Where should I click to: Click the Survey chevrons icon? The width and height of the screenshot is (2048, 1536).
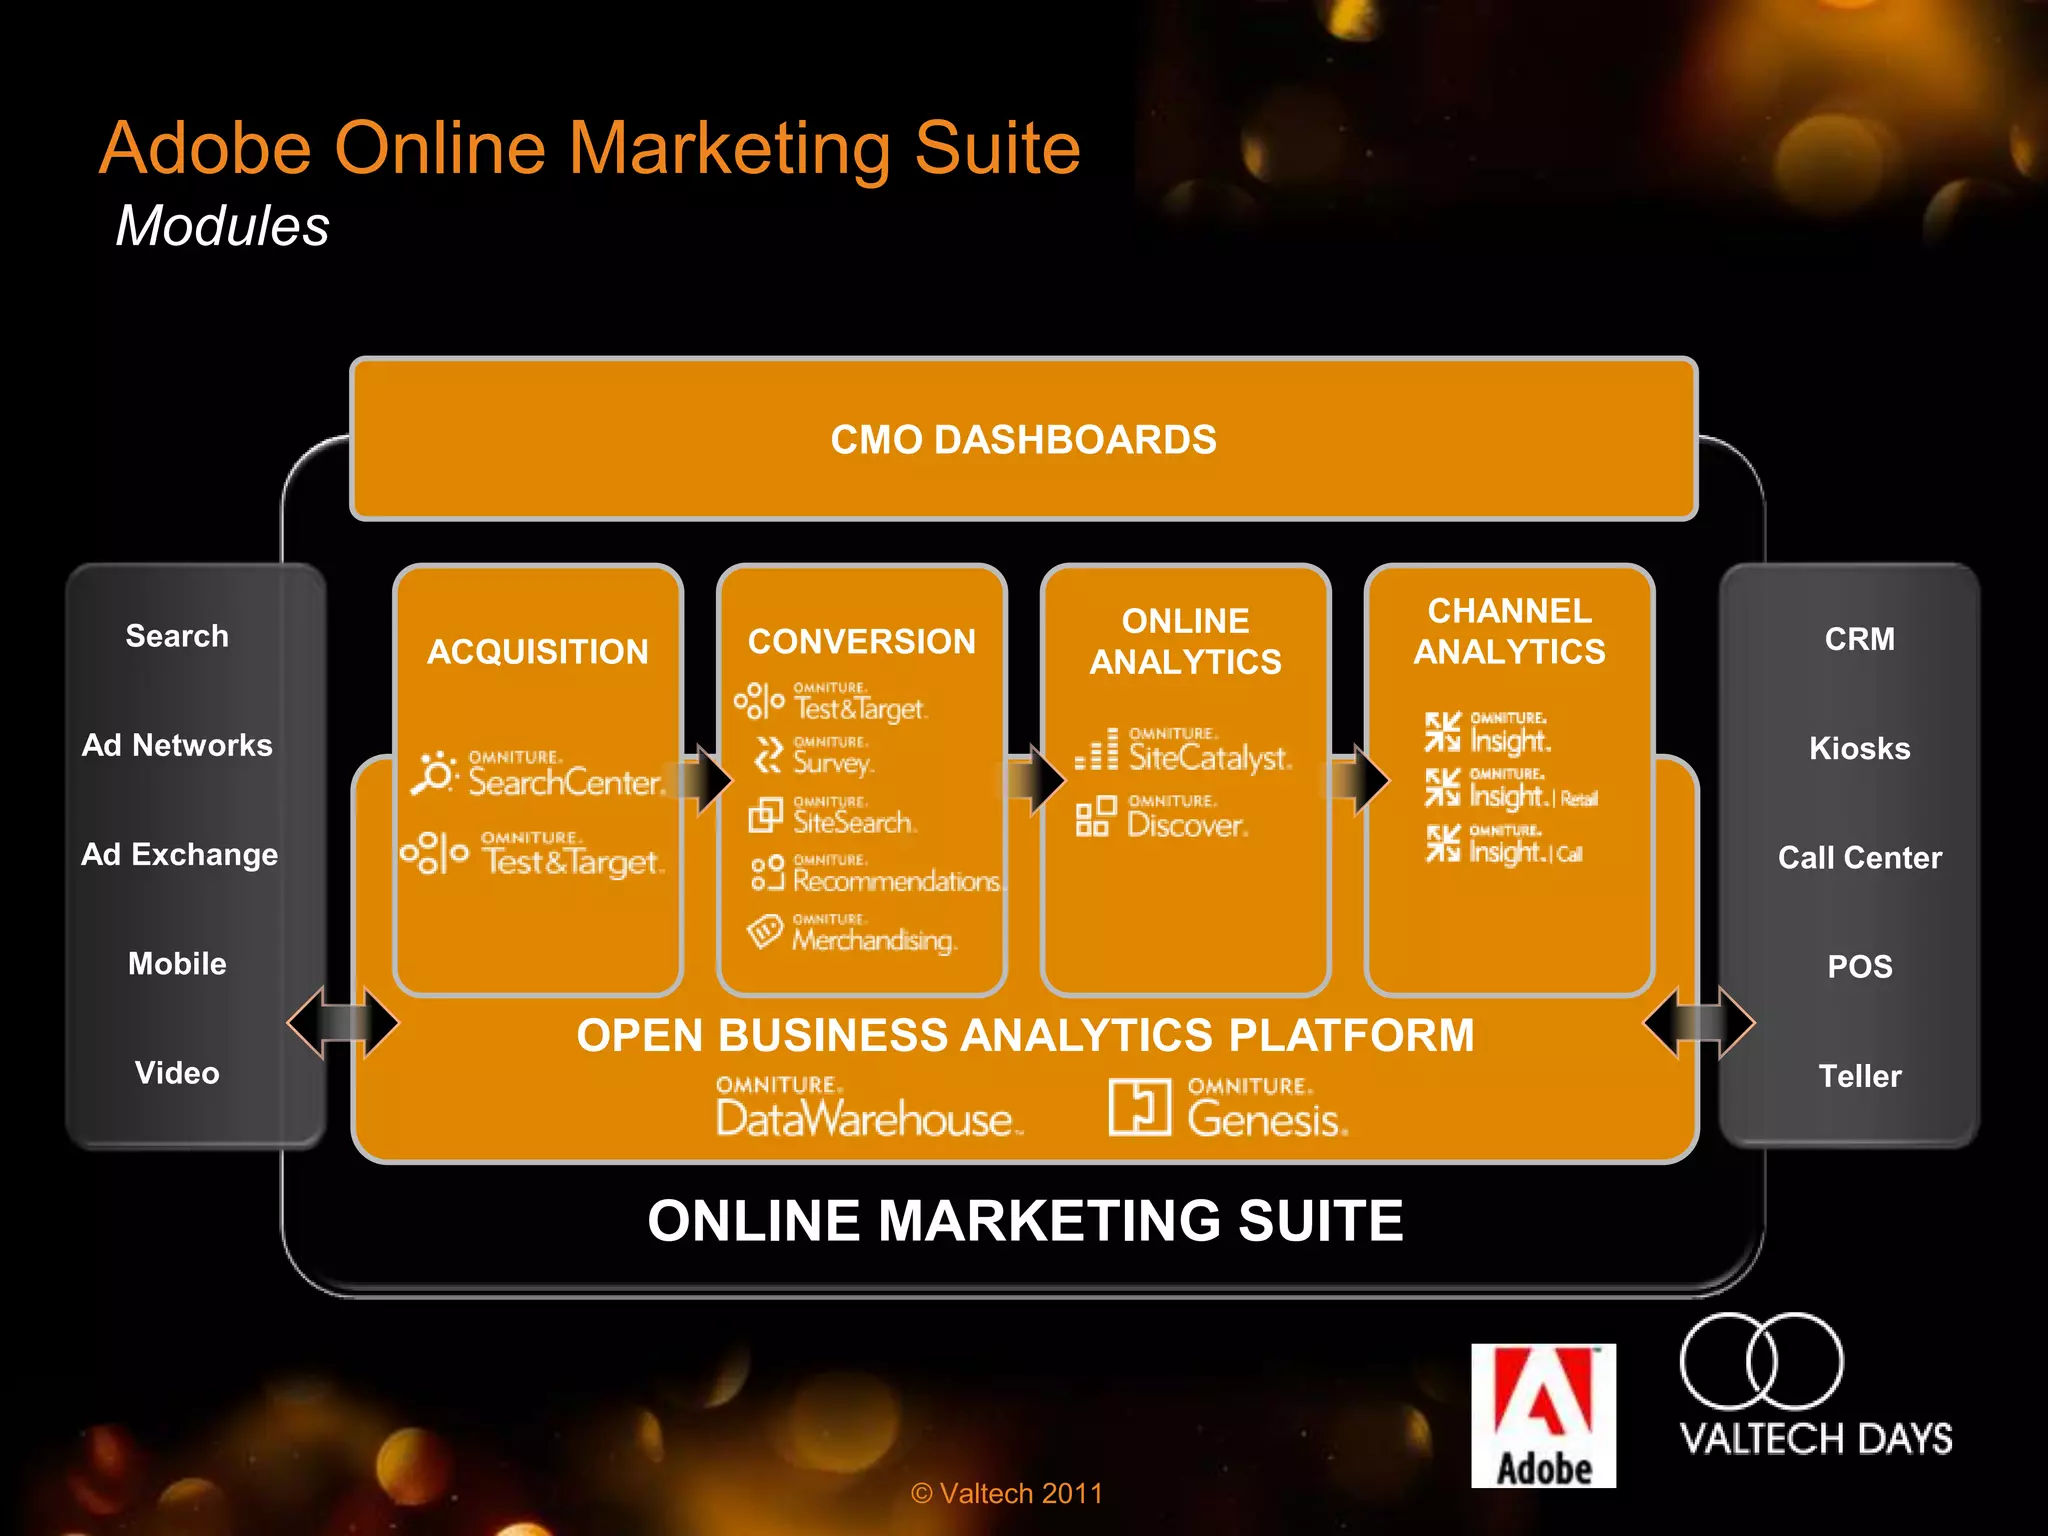768,755
